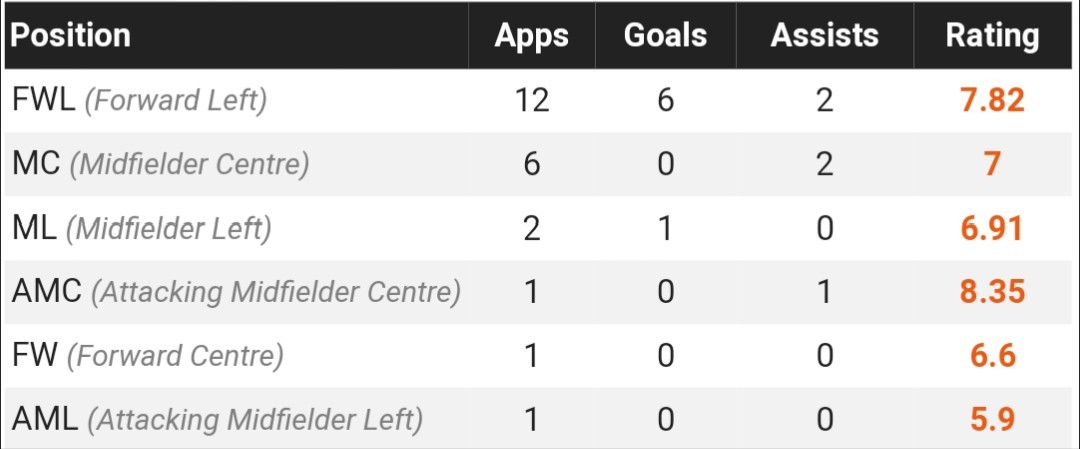Image resolution: width=1080 pixels, height=449 pixels.
Task: Select the FWL (Forward Left) position row
Action: click(x=140, y=100)
